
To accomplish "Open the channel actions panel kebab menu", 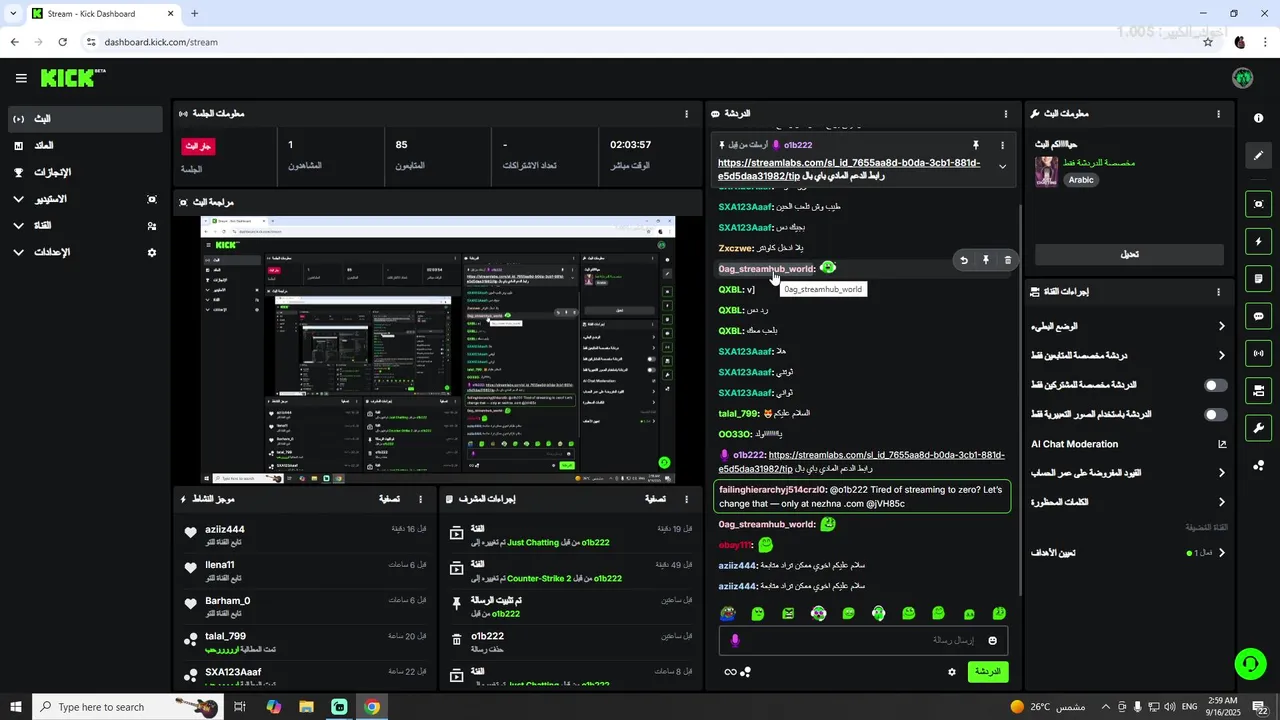I will [1218, 292].
